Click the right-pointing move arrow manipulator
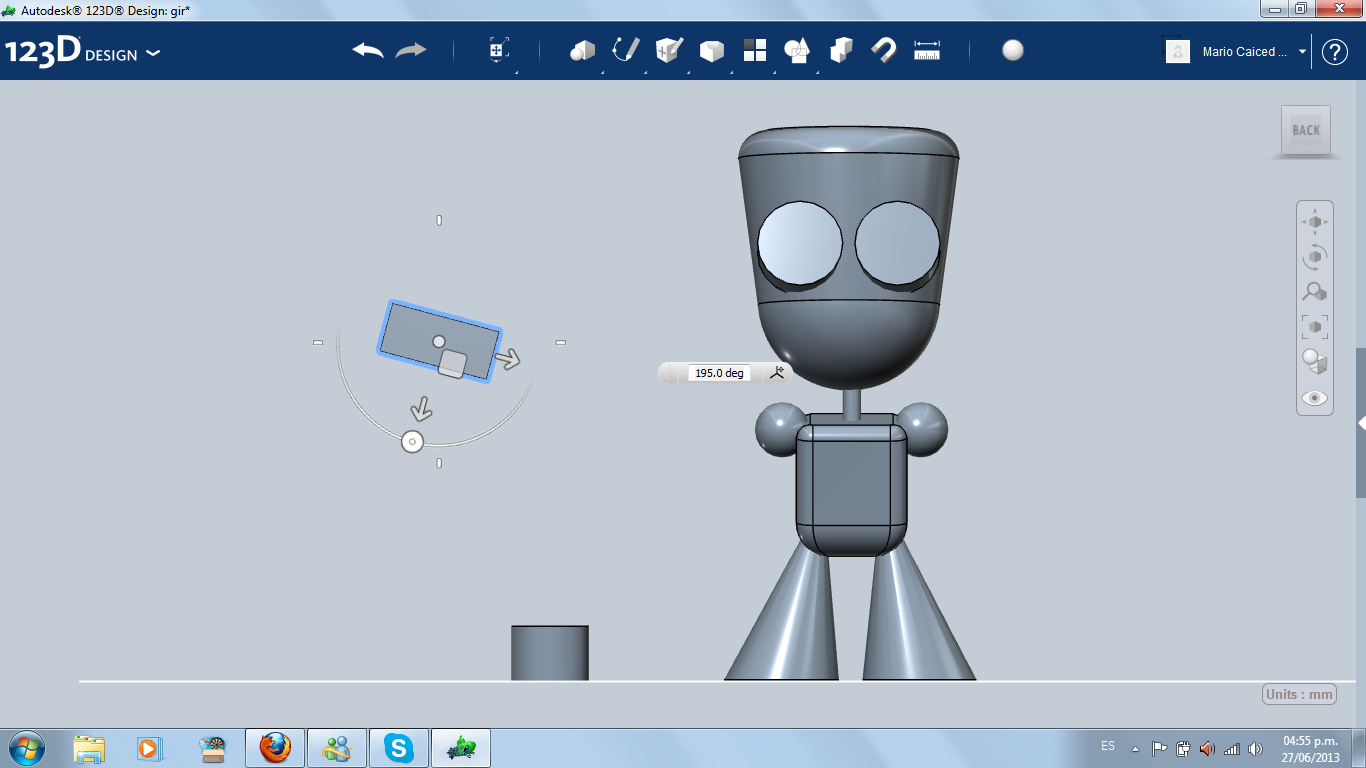Image resolution: width=1366 pixels, height=768 pixels. 509,359
